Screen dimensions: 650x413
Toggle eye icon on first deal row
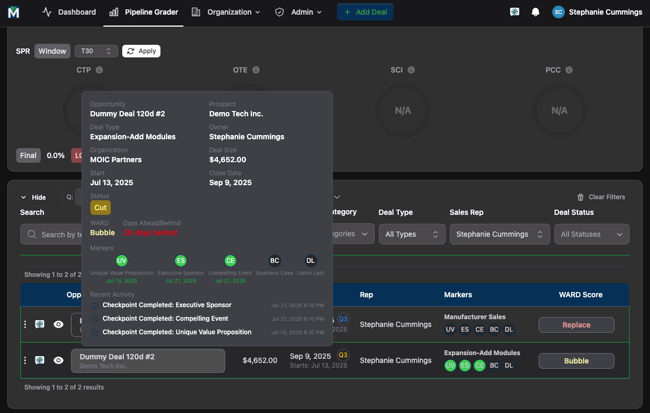point(58,324)
